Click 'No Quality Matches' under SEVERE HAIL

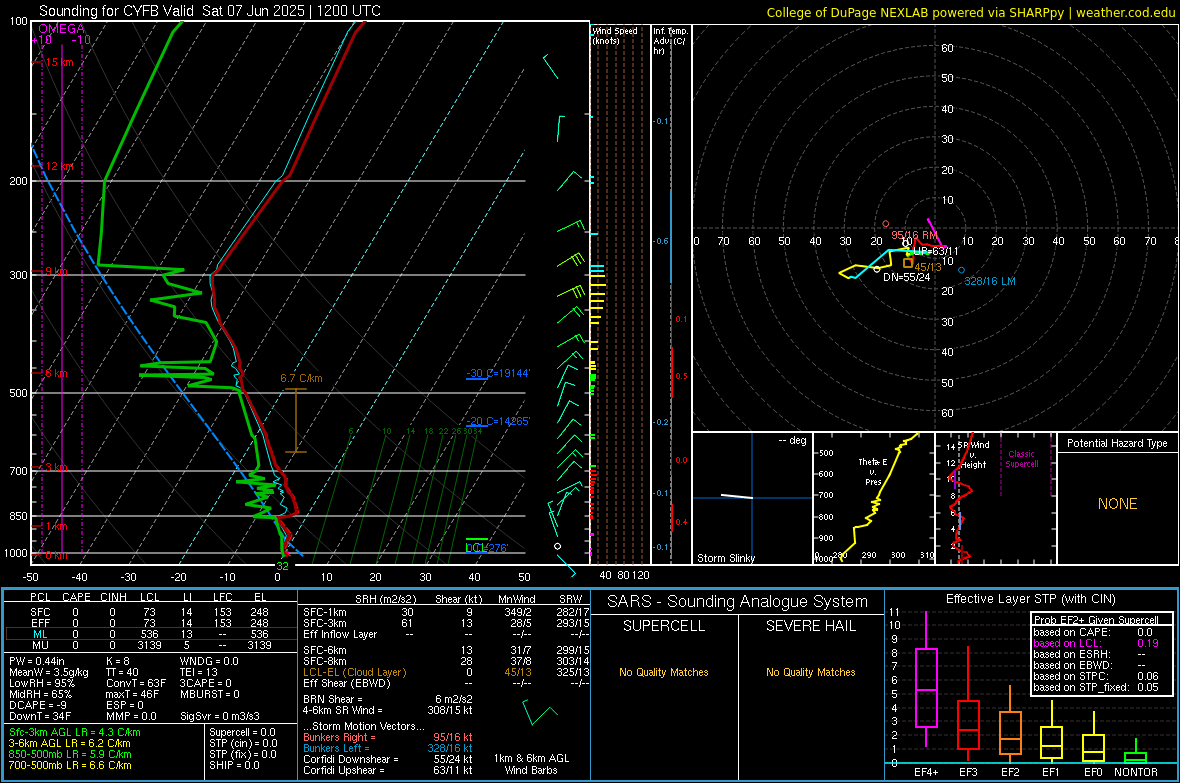point(810,672)
